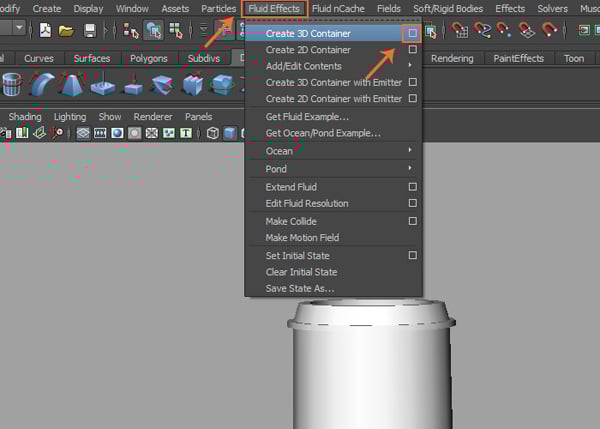
Task: Click the shelf cube with green ring icon
Action: pos(222,85)
